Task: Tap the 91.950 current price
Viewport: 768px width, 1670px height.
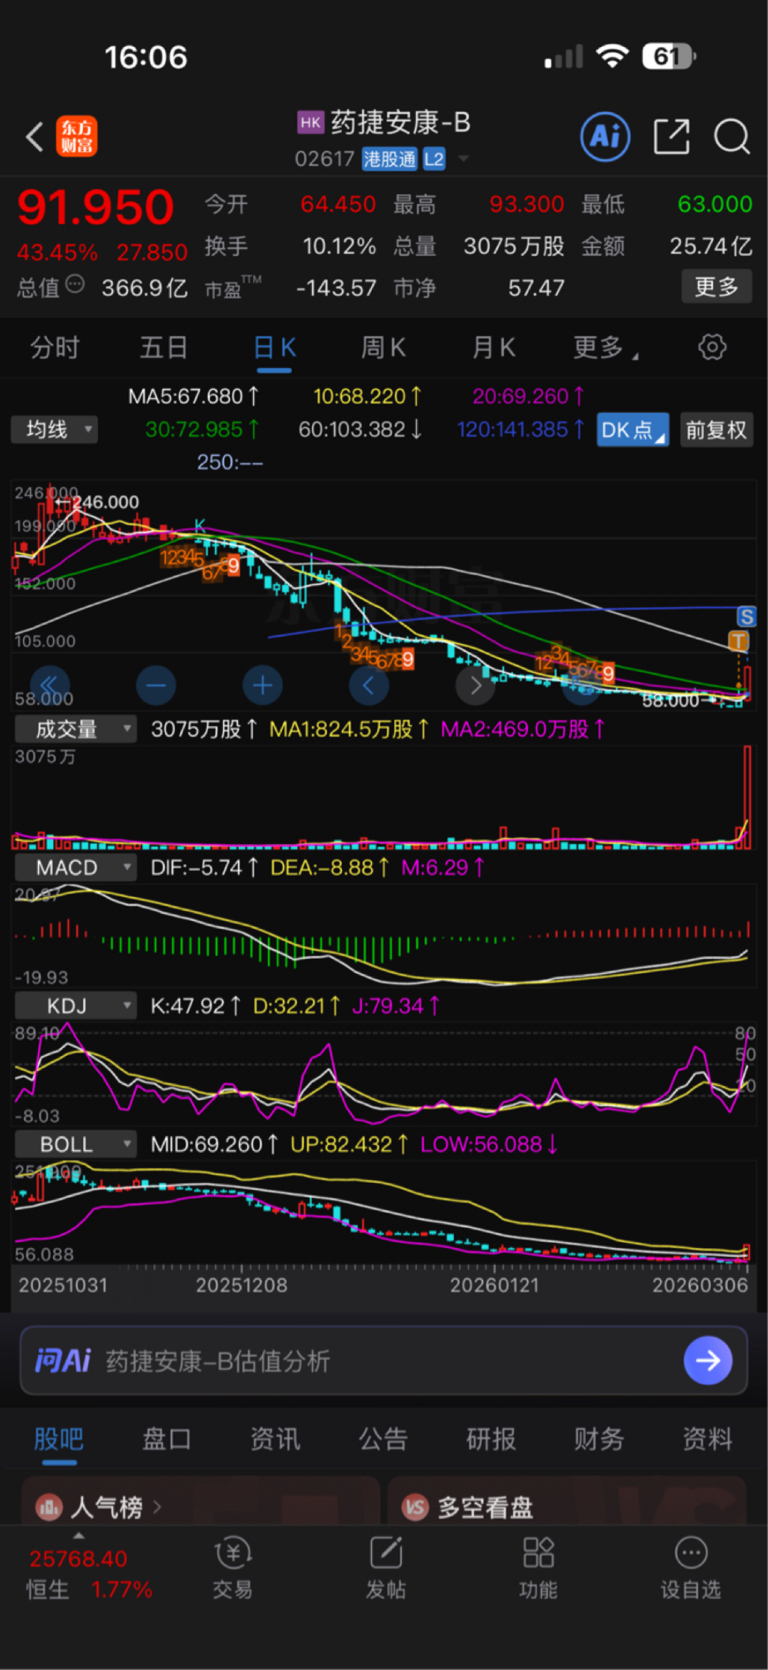Action: (x=96, y=208)
